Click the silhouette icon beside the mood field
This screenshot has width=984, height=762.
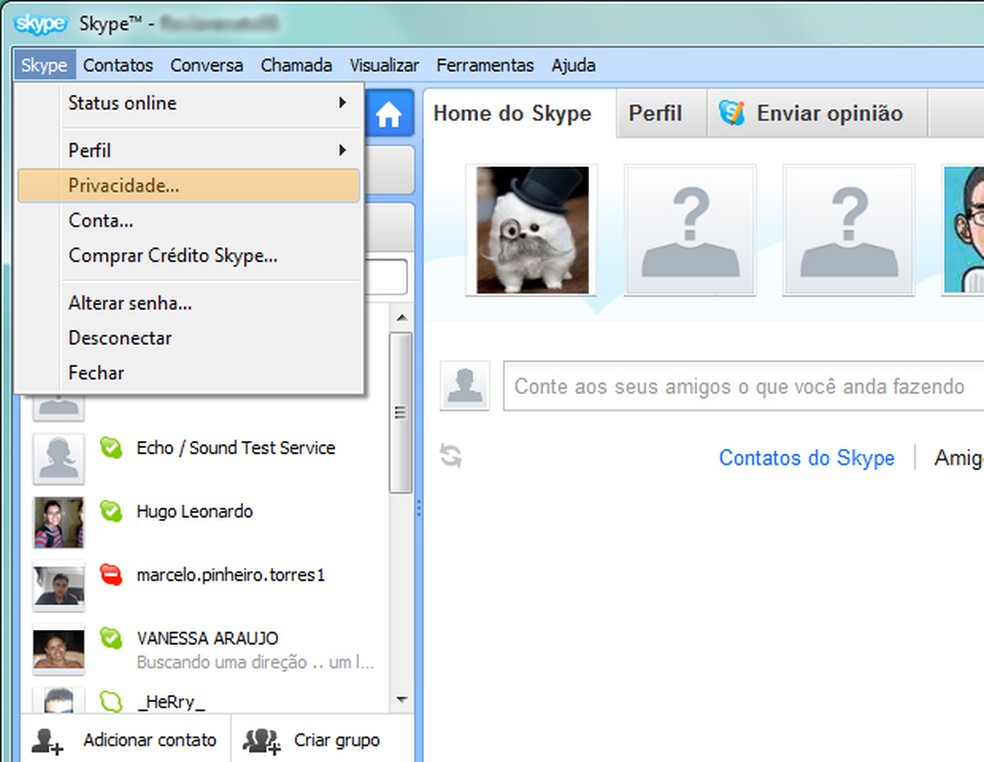click(464, 386)
